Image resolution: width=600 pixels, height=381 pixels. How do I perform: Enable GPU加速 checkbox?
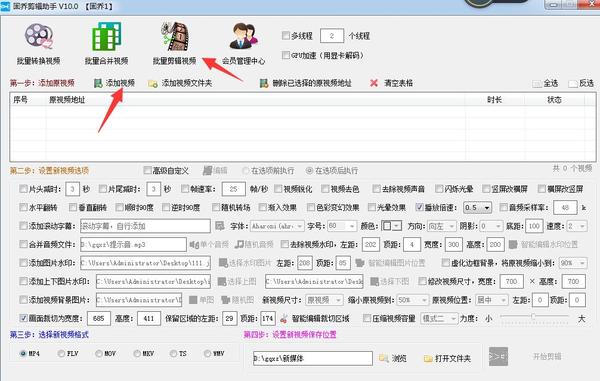(x=286, y=55)
